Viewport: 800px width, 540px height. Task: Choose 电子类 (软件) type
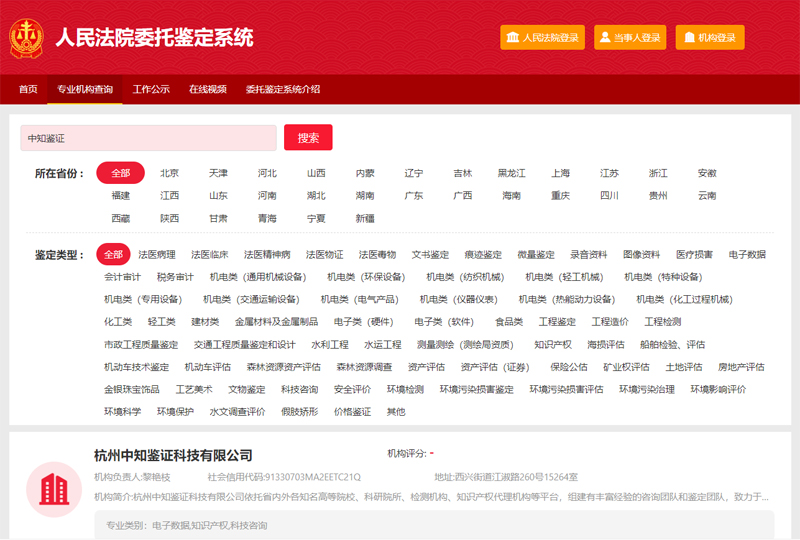click(444, 322)
